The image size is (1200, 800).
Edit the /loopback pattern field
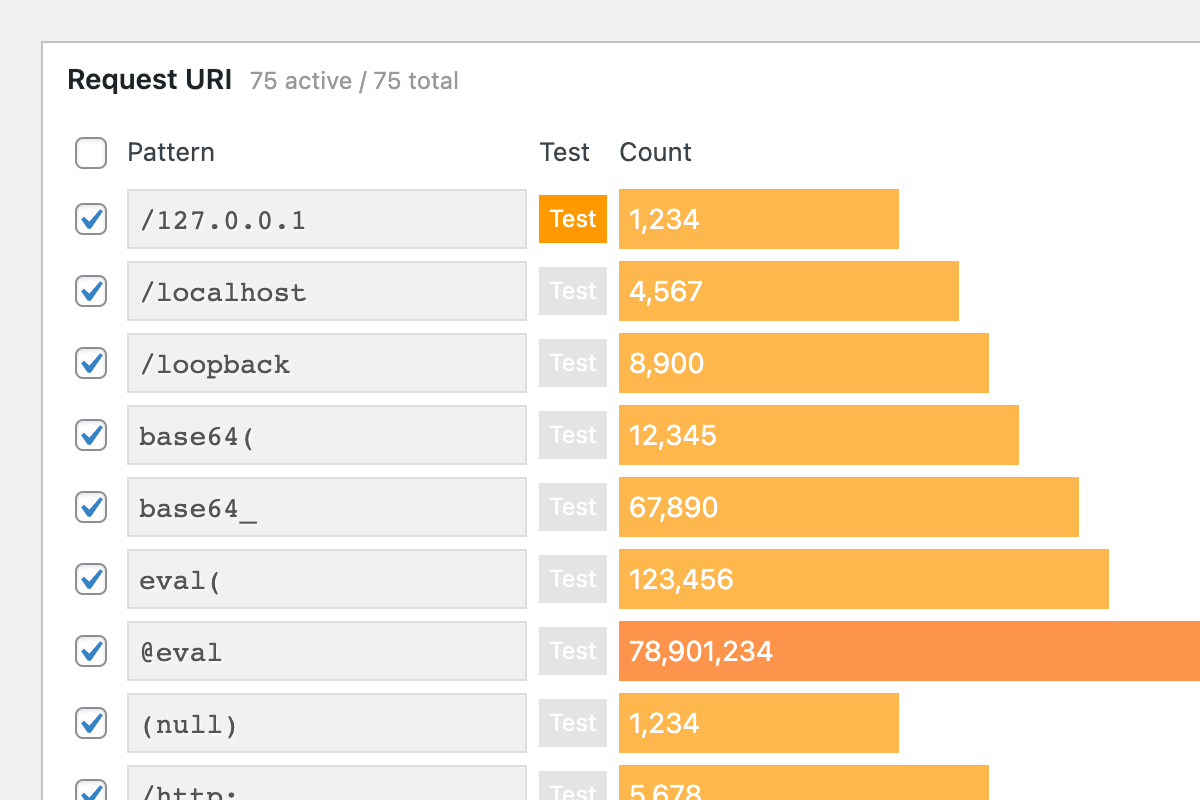[x=327, y=363]
